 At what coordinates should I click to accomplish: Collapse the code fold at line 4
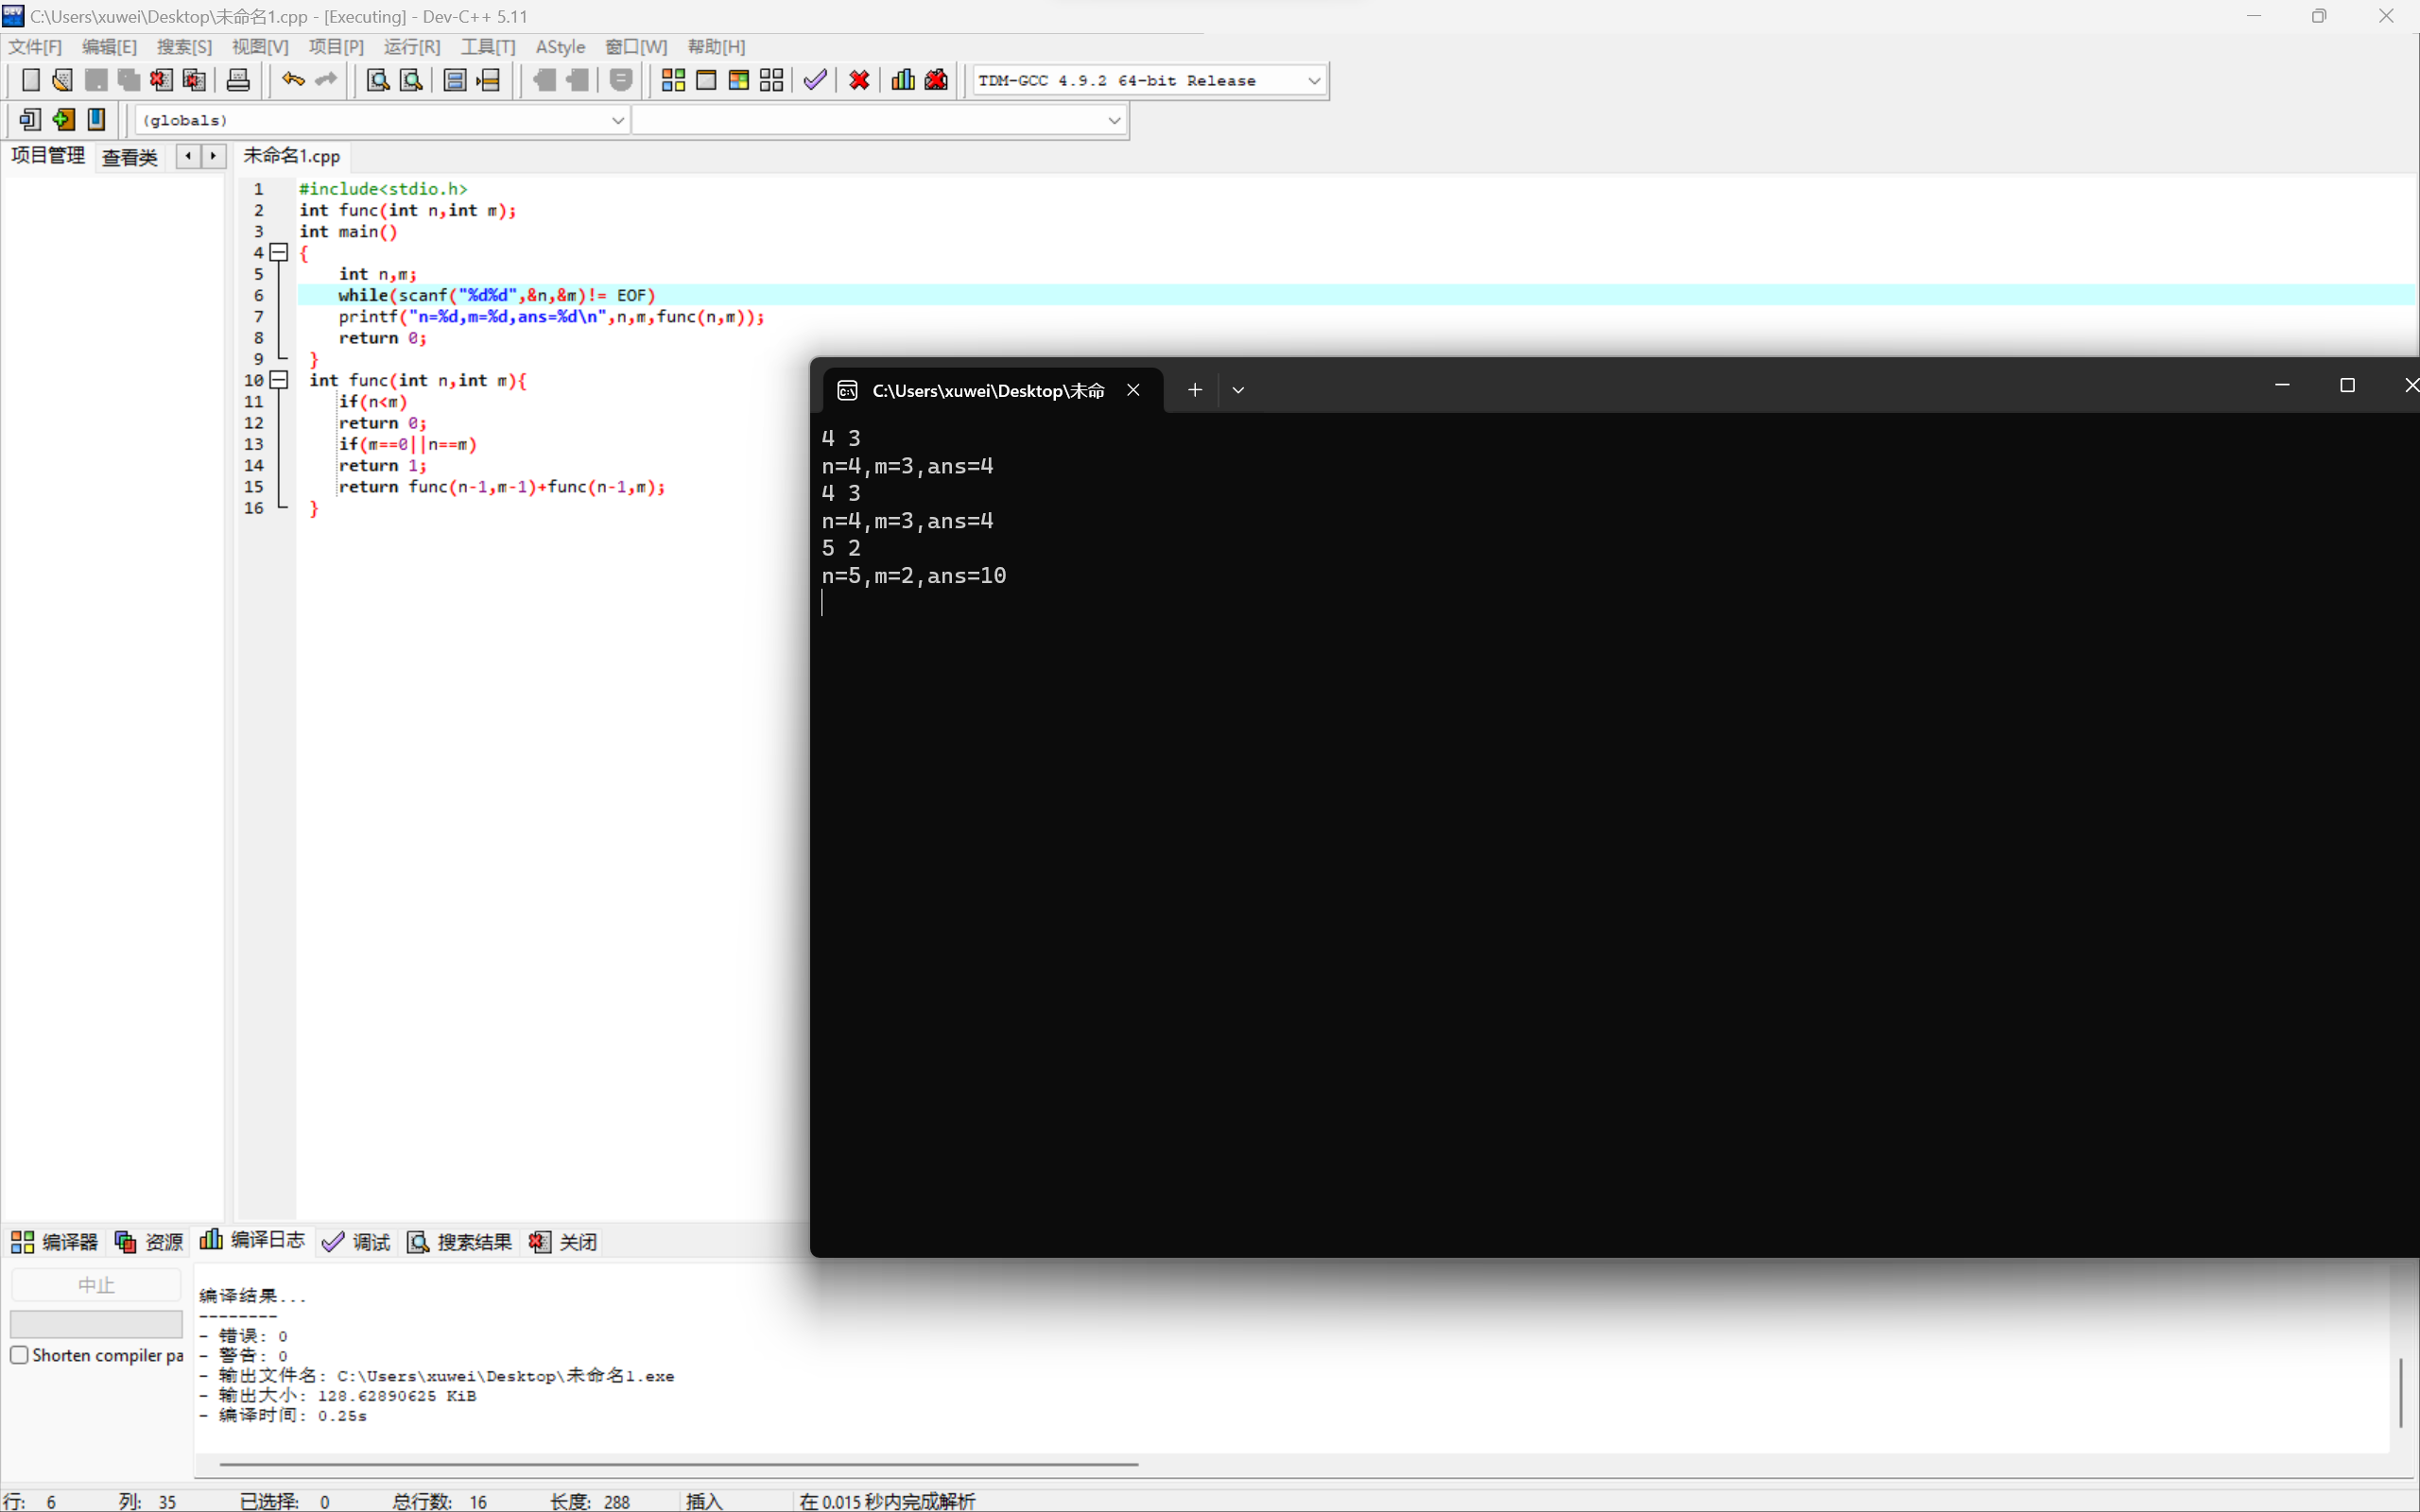click(280, 252)
